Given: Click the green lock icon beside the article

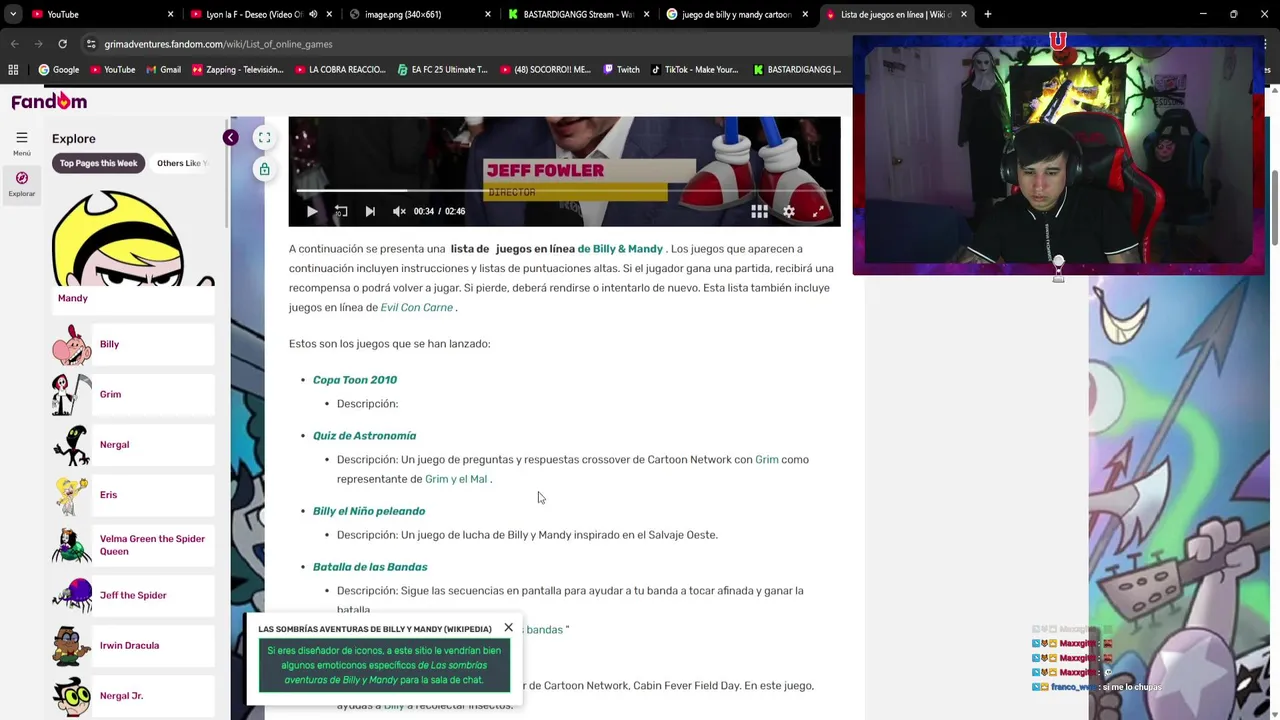Looking at the screenshot, I should [264, 169].
